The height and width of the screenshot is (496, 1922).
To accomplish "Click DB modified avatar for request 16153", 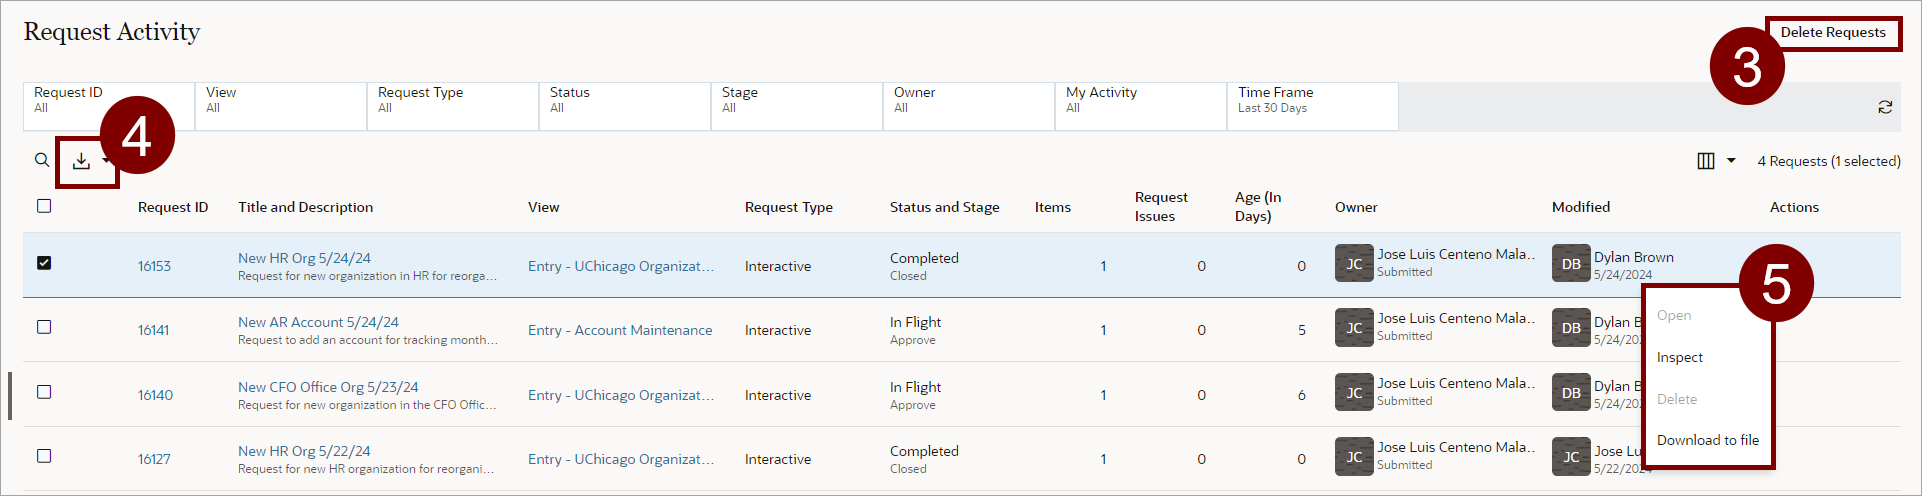I will (x=1570, y=264).
